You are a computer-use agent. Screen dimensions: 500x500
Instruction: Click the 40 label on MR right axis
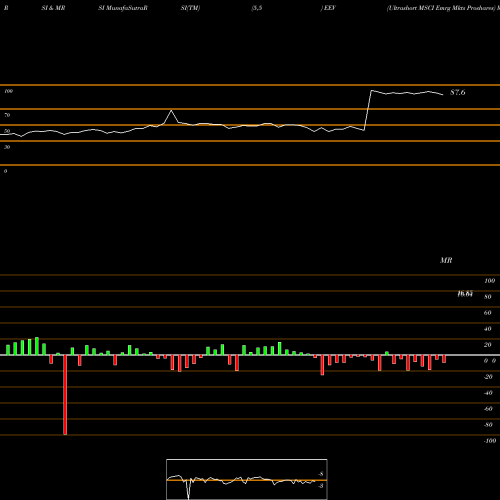[488, 329]
